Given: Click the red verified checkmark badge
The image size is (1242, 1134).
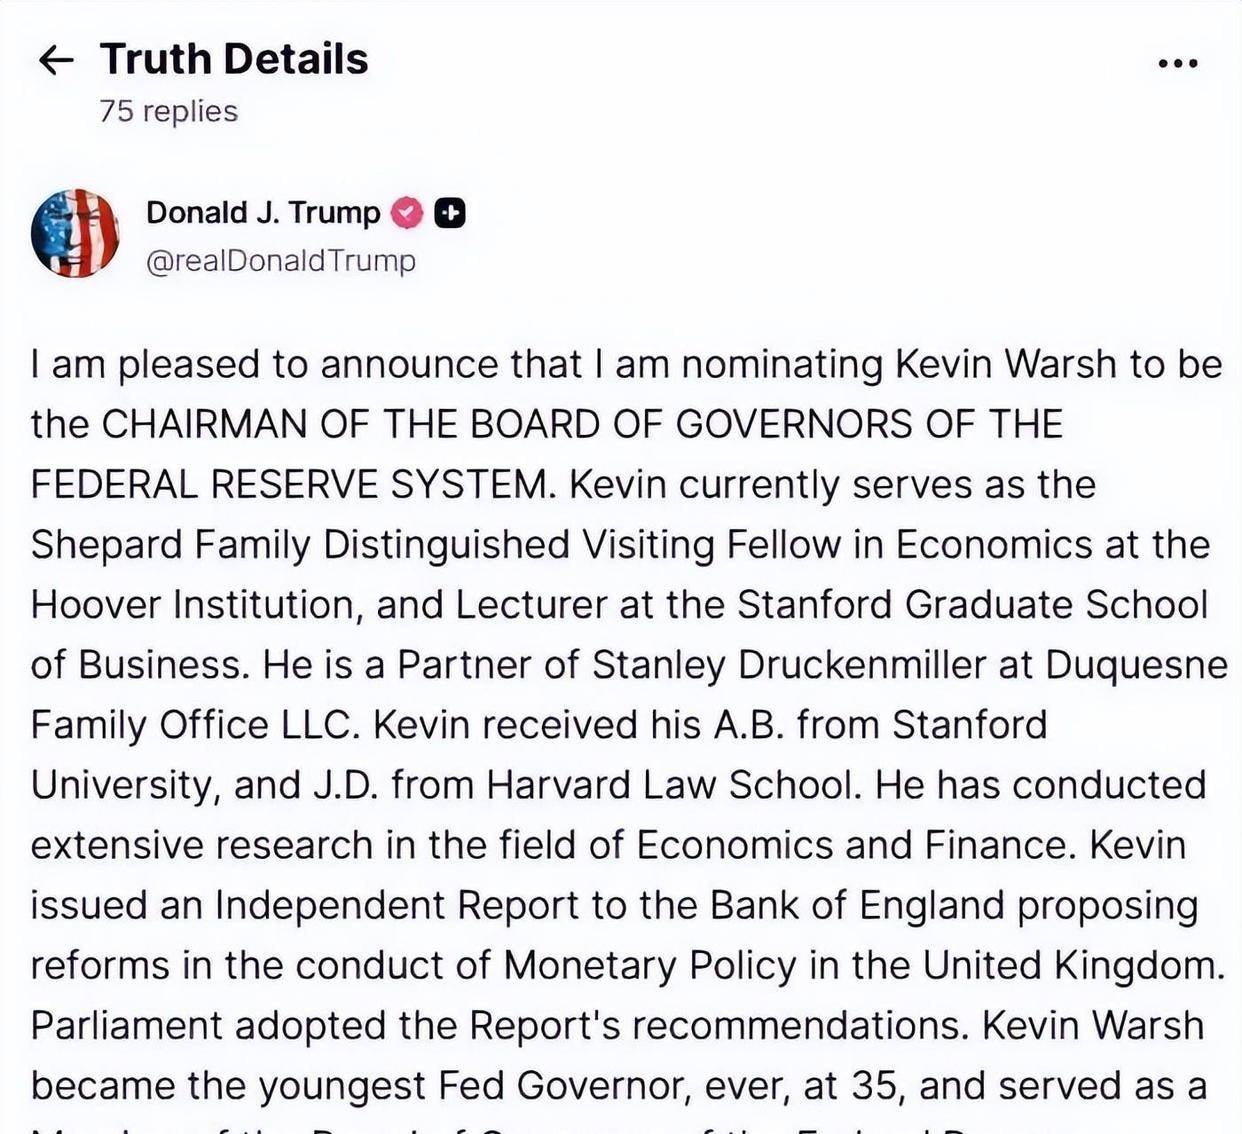Looking at the screenshot, I should click(x=407, y=213).
